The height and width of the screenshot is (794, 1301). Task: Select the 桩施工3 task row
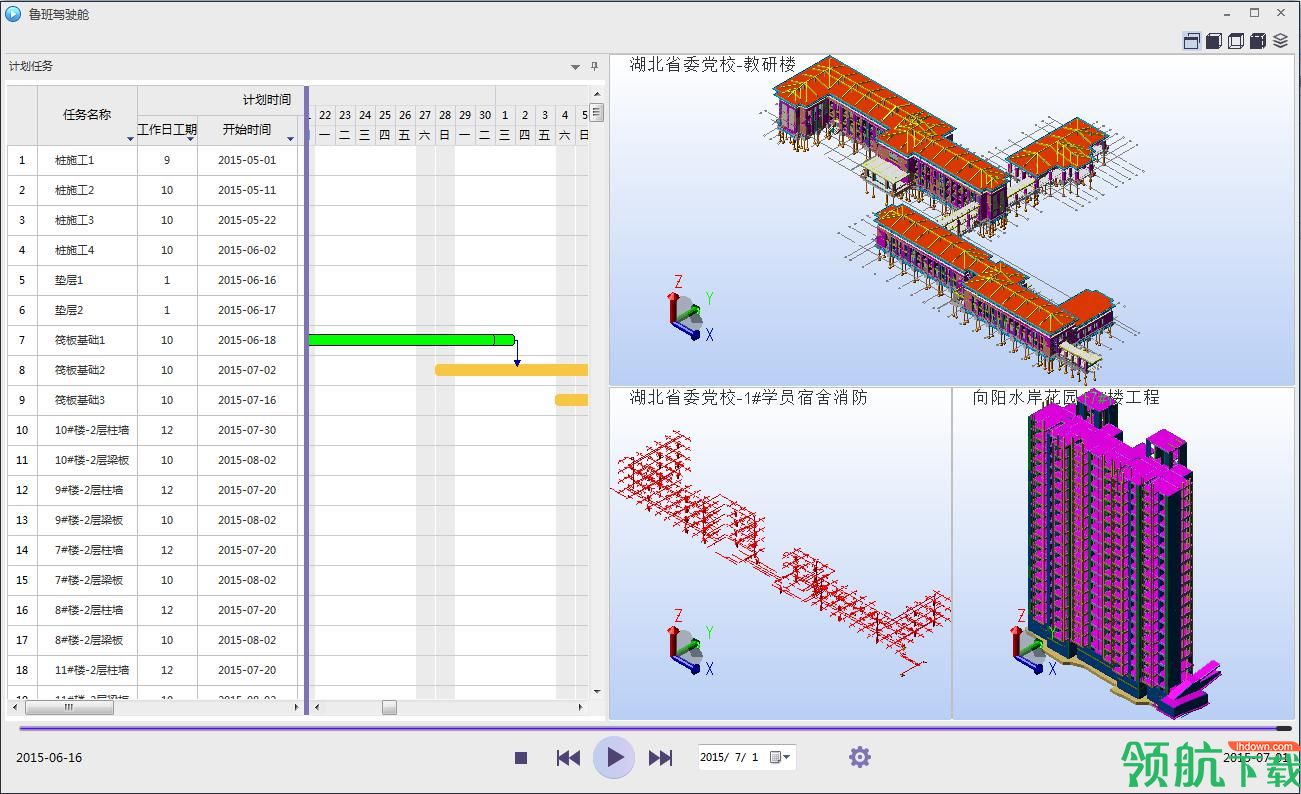click(153, 220)
